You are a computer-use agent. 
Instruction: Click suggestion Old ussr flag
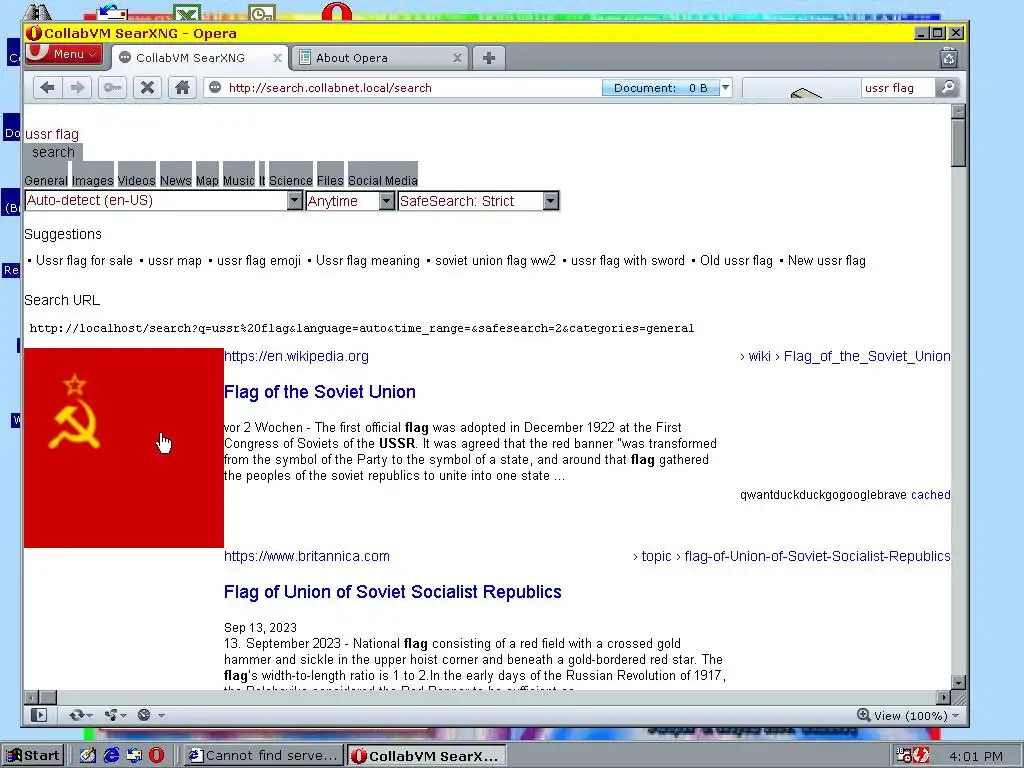tap(736, 261)
